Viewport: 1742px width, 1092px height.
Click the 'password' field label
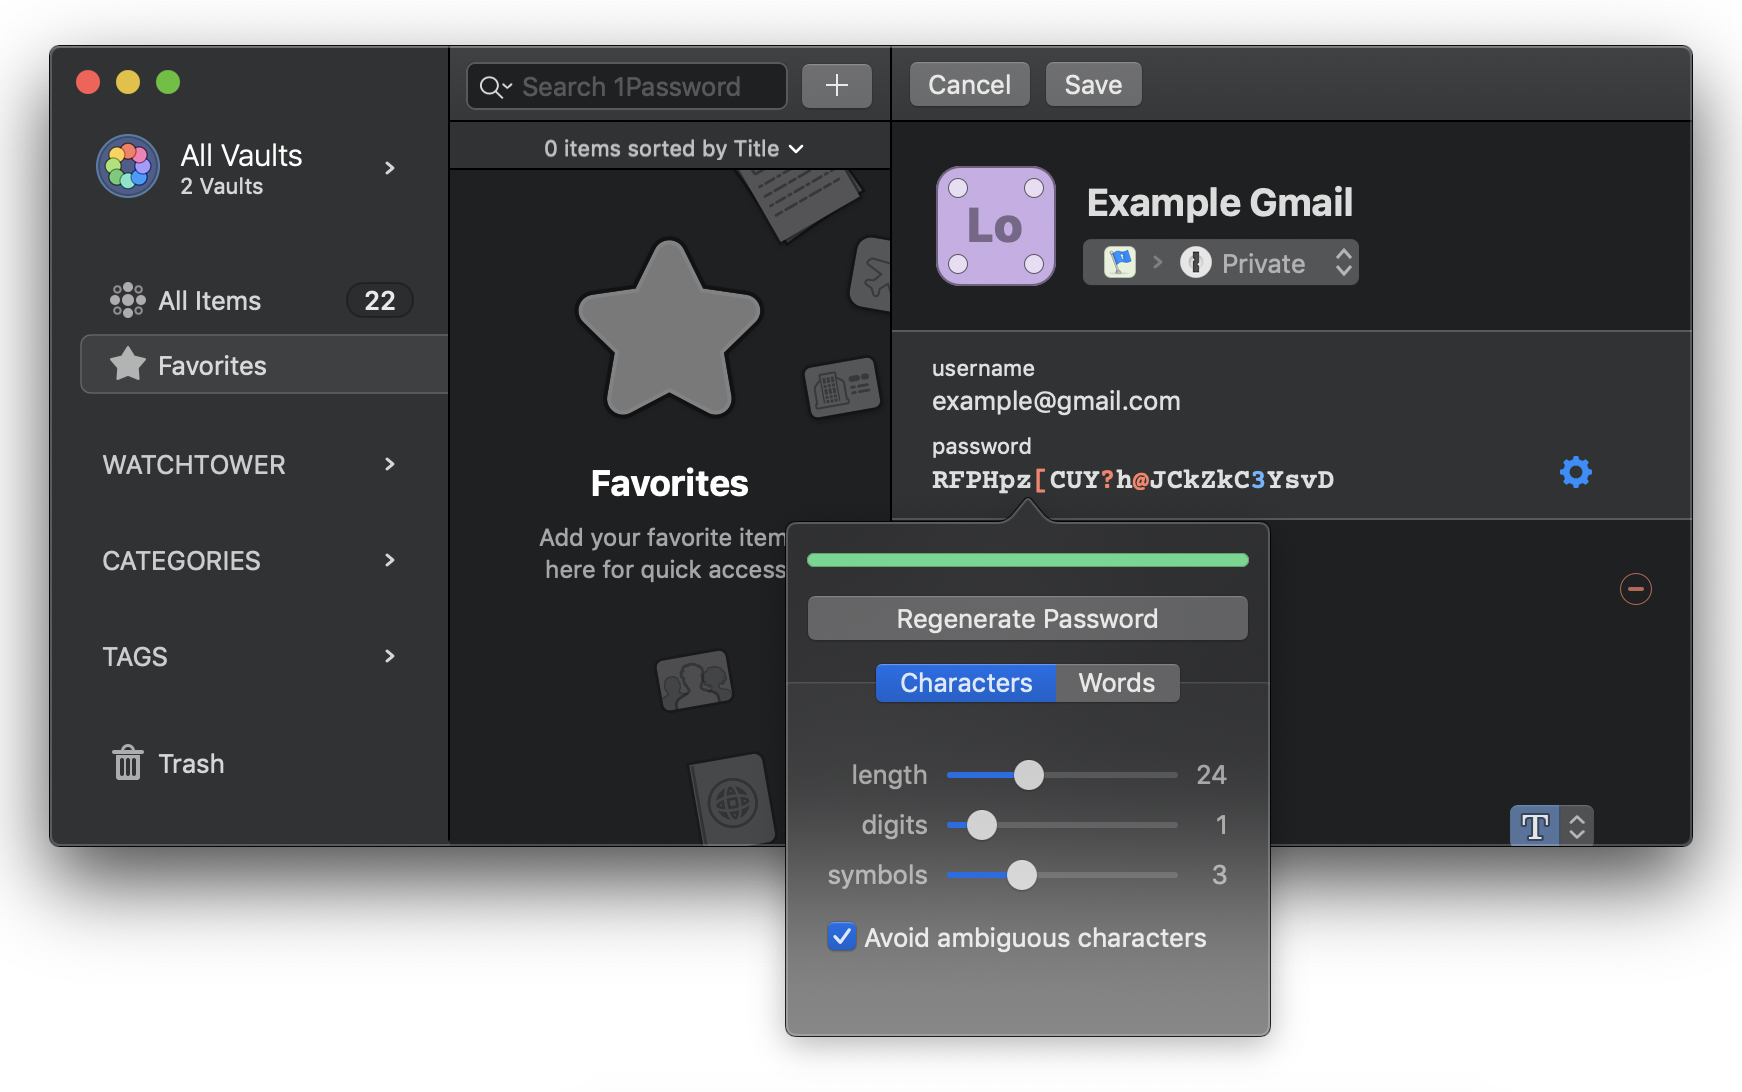pyautogui.click(x=981, y=446)
